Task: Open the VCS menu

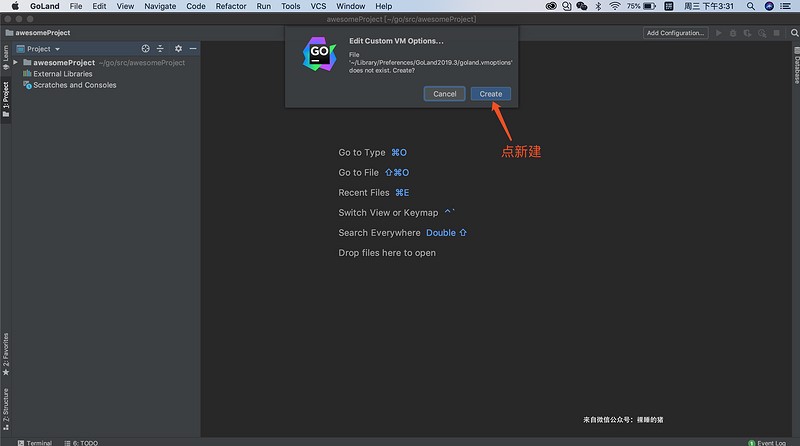Action: coord(318,6)
